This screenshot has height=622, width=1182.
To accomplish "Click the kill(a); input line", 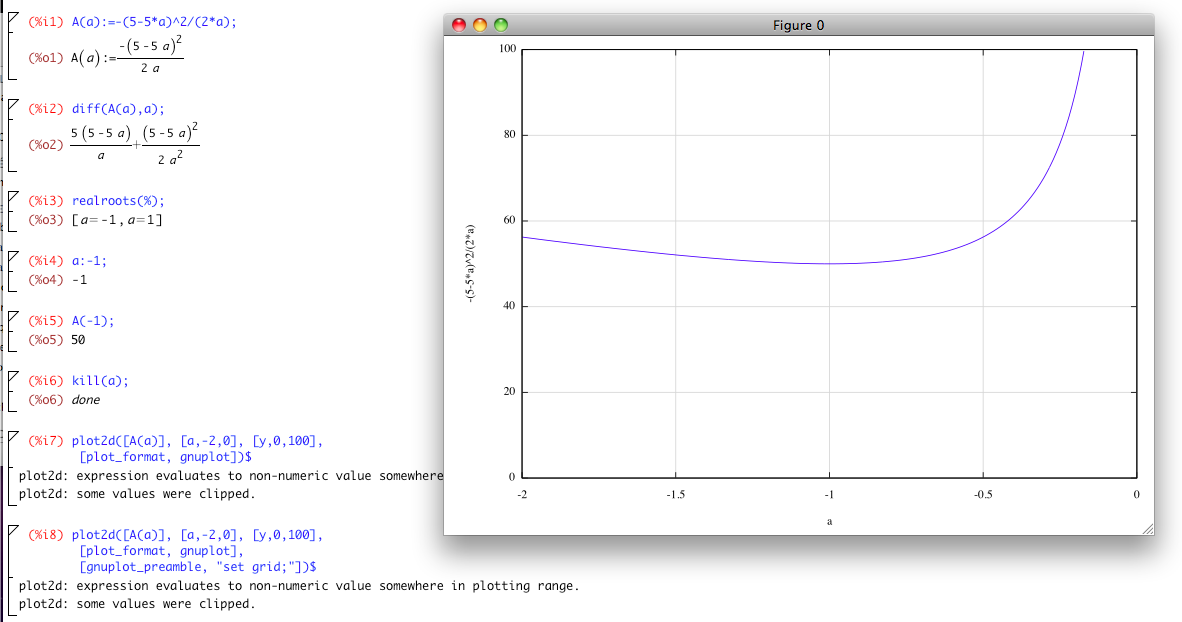I will point(100,381).
